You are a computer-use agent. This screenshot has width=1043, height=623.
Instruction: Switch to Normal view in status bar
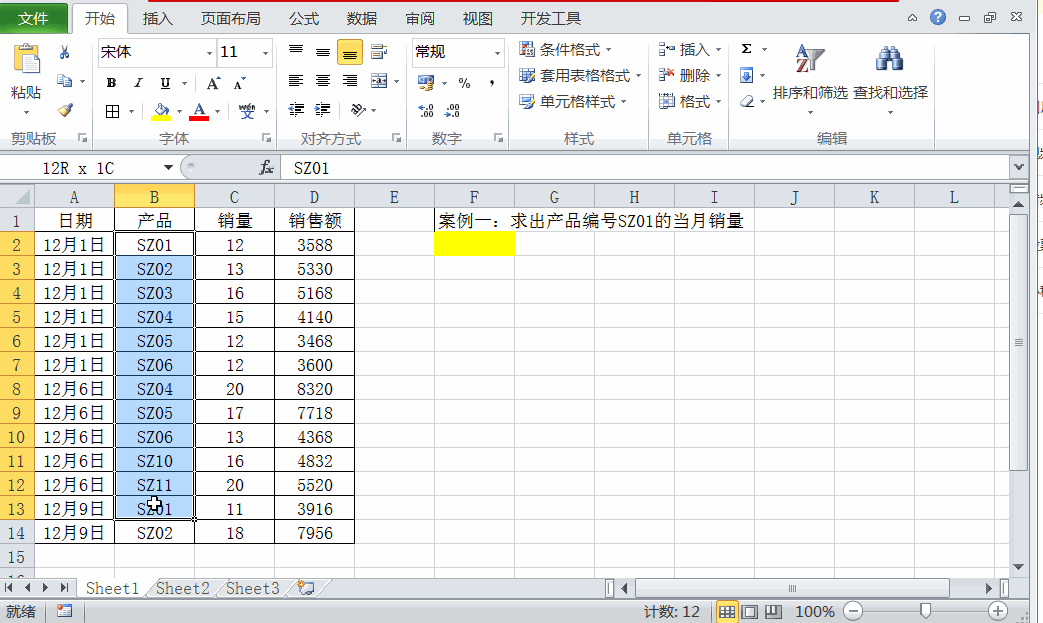coord(727,611)
